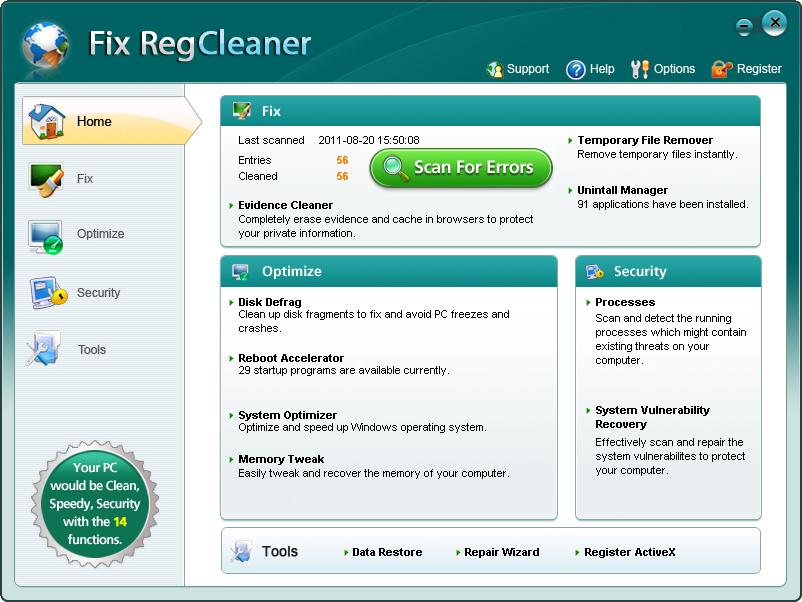Select the Fix sidebar icon
Image resolution: width=802 pixels, height=602 pixels.
[x=45, y=178]
